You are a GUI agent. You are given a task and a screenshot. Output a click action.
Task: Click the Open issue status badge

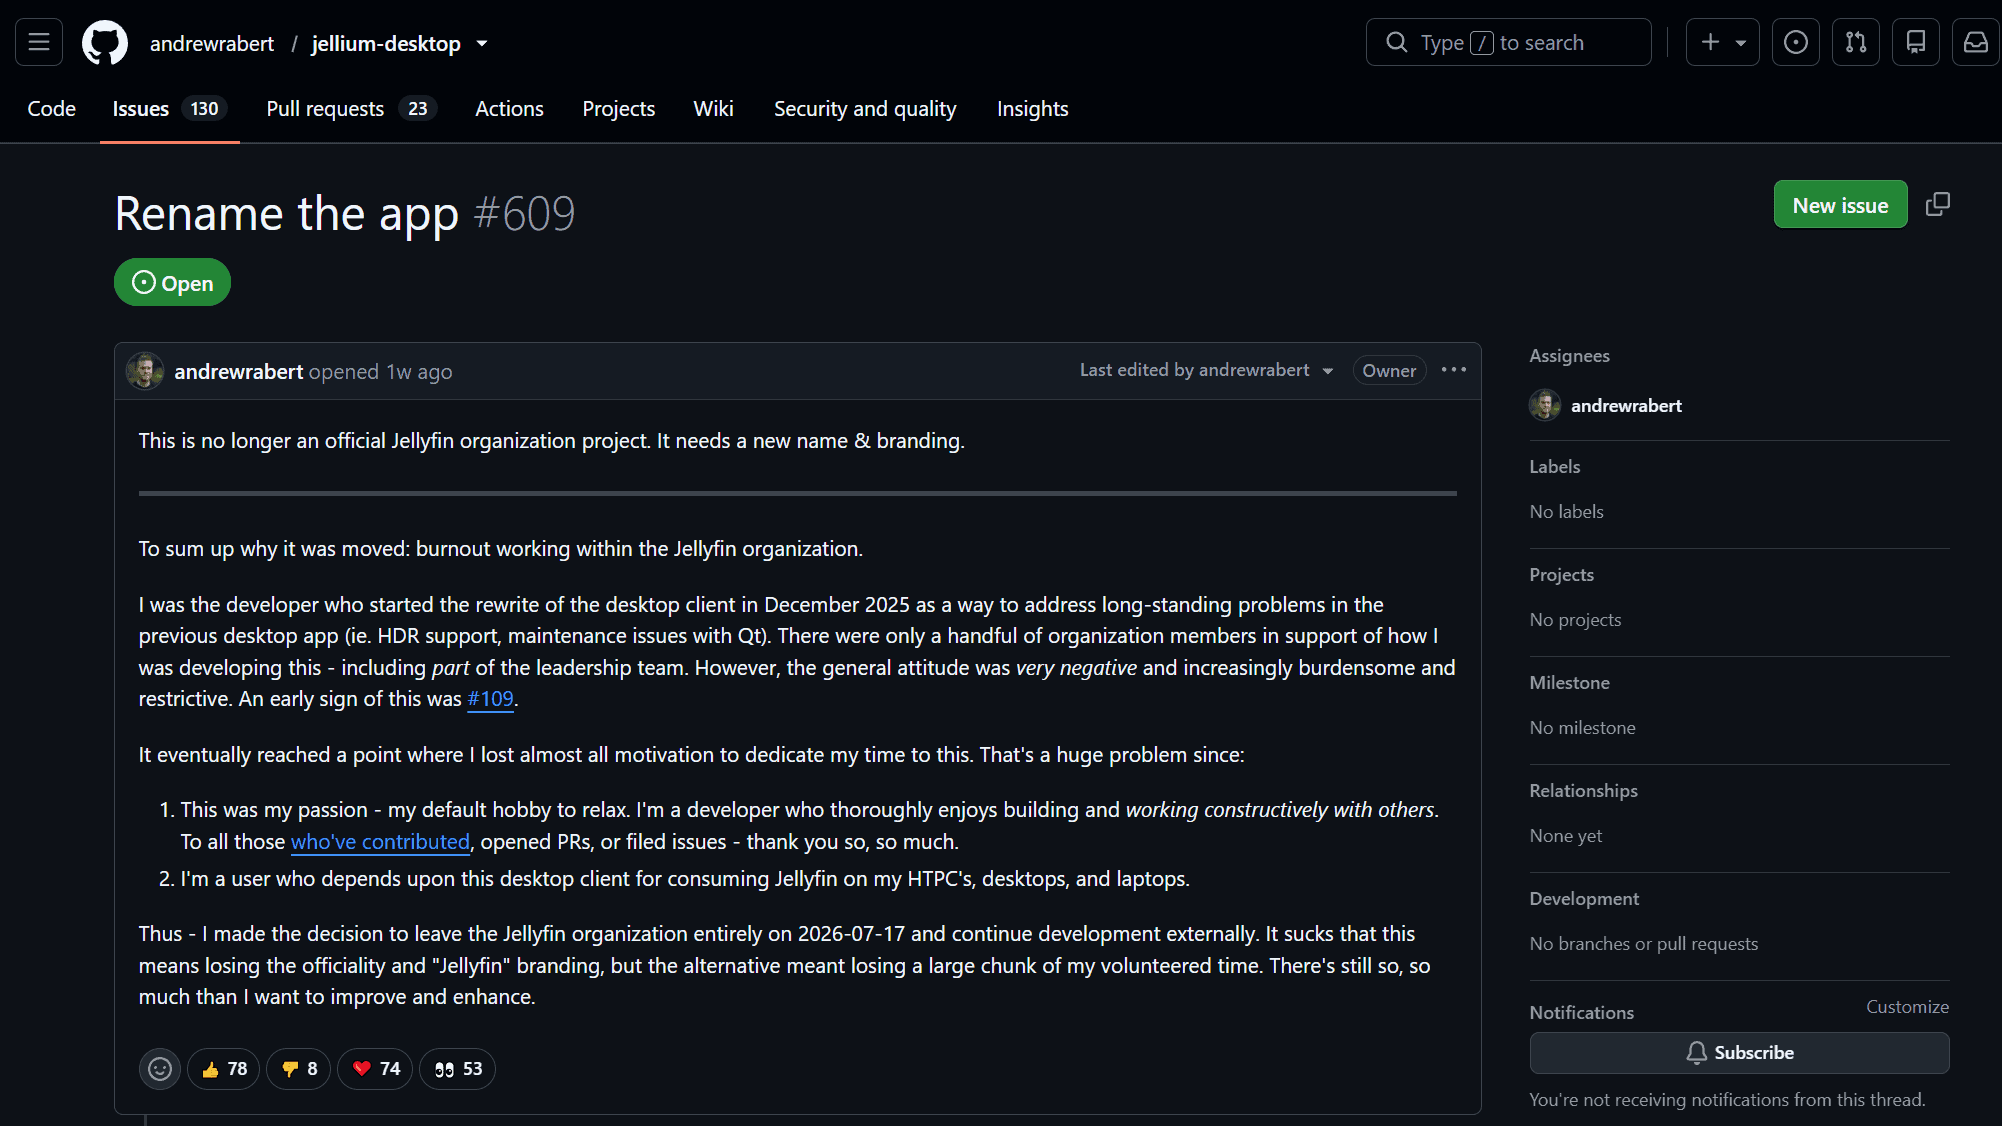click(172, 283)
